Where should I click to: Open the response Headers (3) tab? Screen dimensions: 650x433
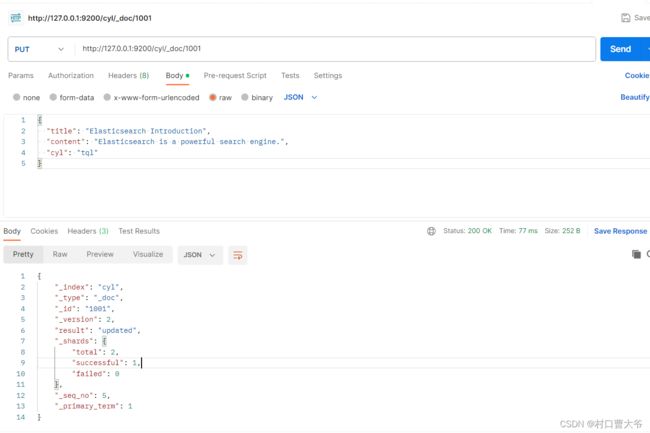coord(88,231)
